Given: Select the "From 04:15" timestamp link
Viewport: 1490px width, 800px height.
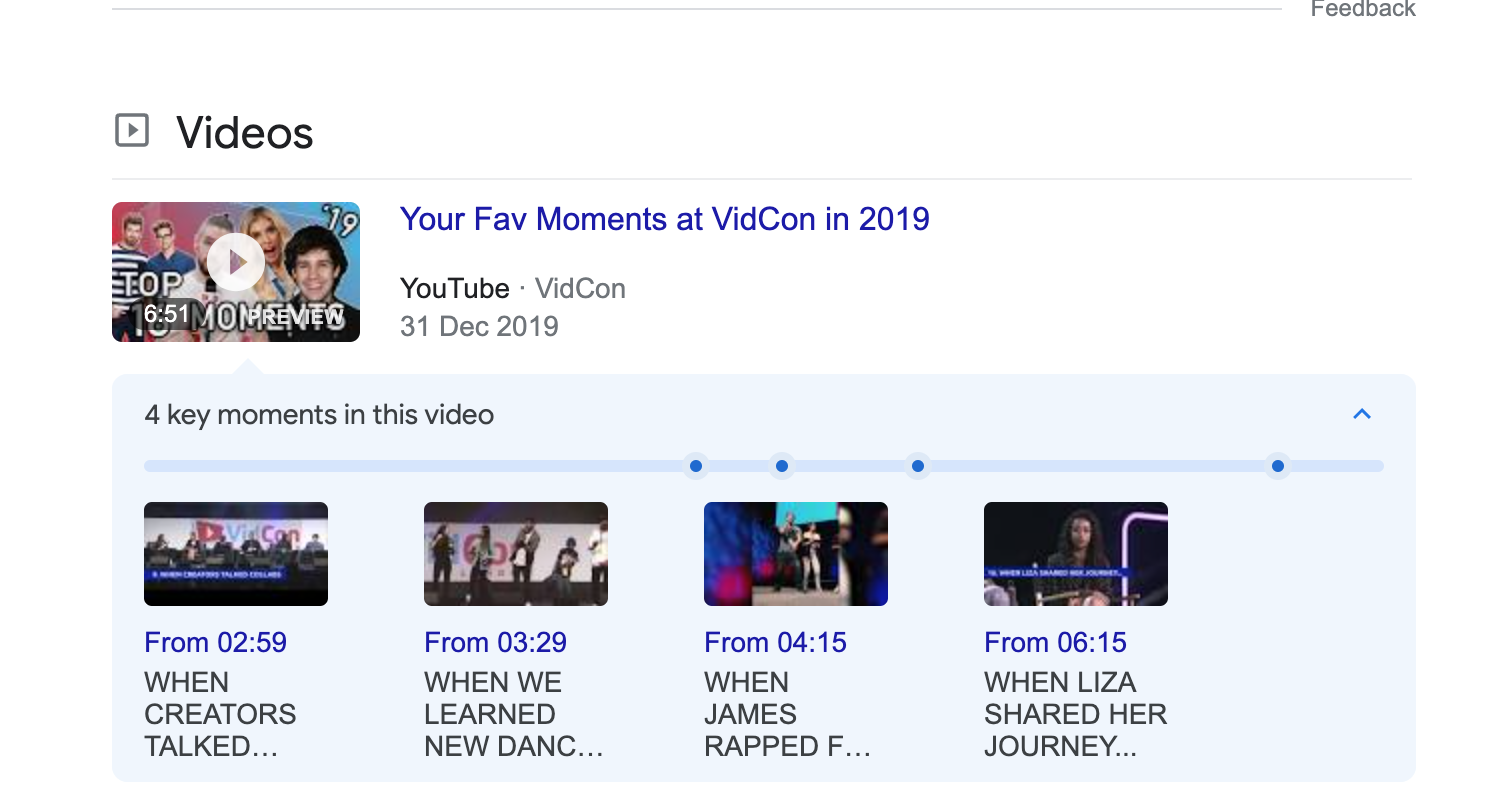Looking at the screenshot, I should [776, 642].
